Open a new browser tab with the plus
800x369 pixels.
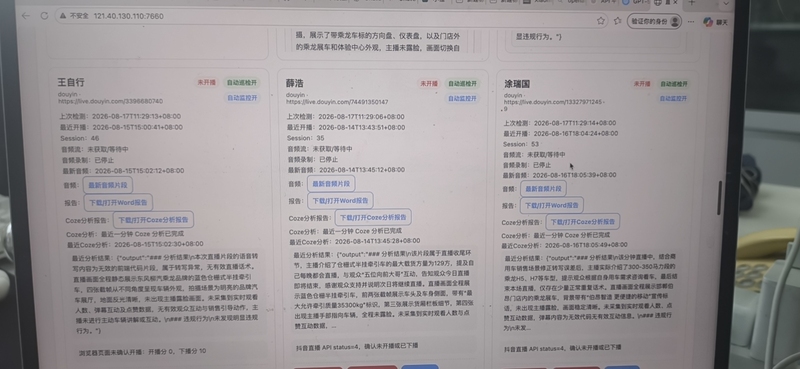tap(692, 3)
